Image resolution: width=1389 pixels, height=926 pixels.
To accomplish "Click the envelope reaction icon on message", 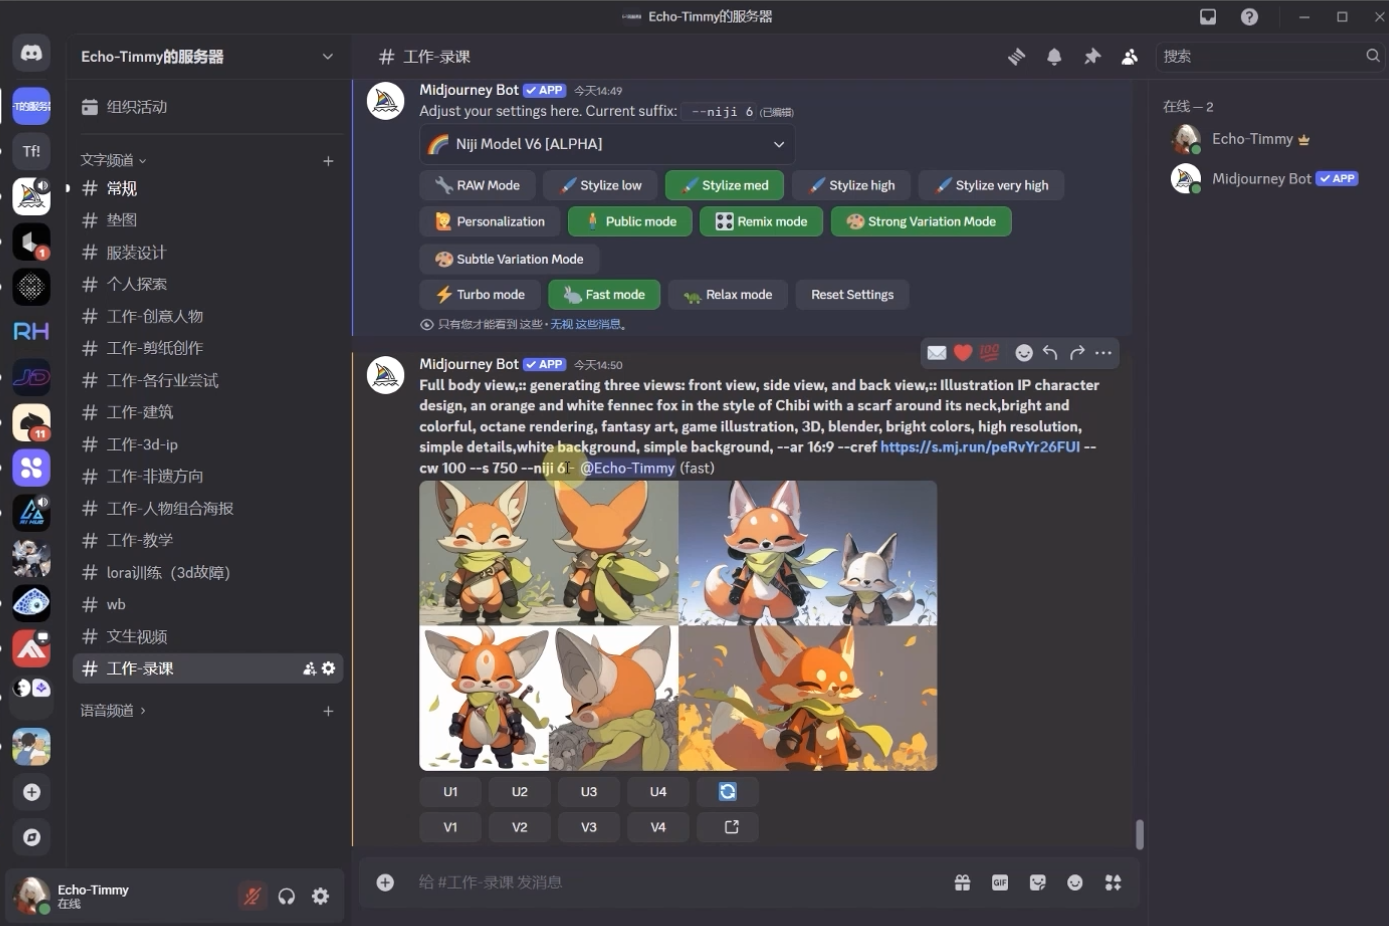I will point(937,352).
